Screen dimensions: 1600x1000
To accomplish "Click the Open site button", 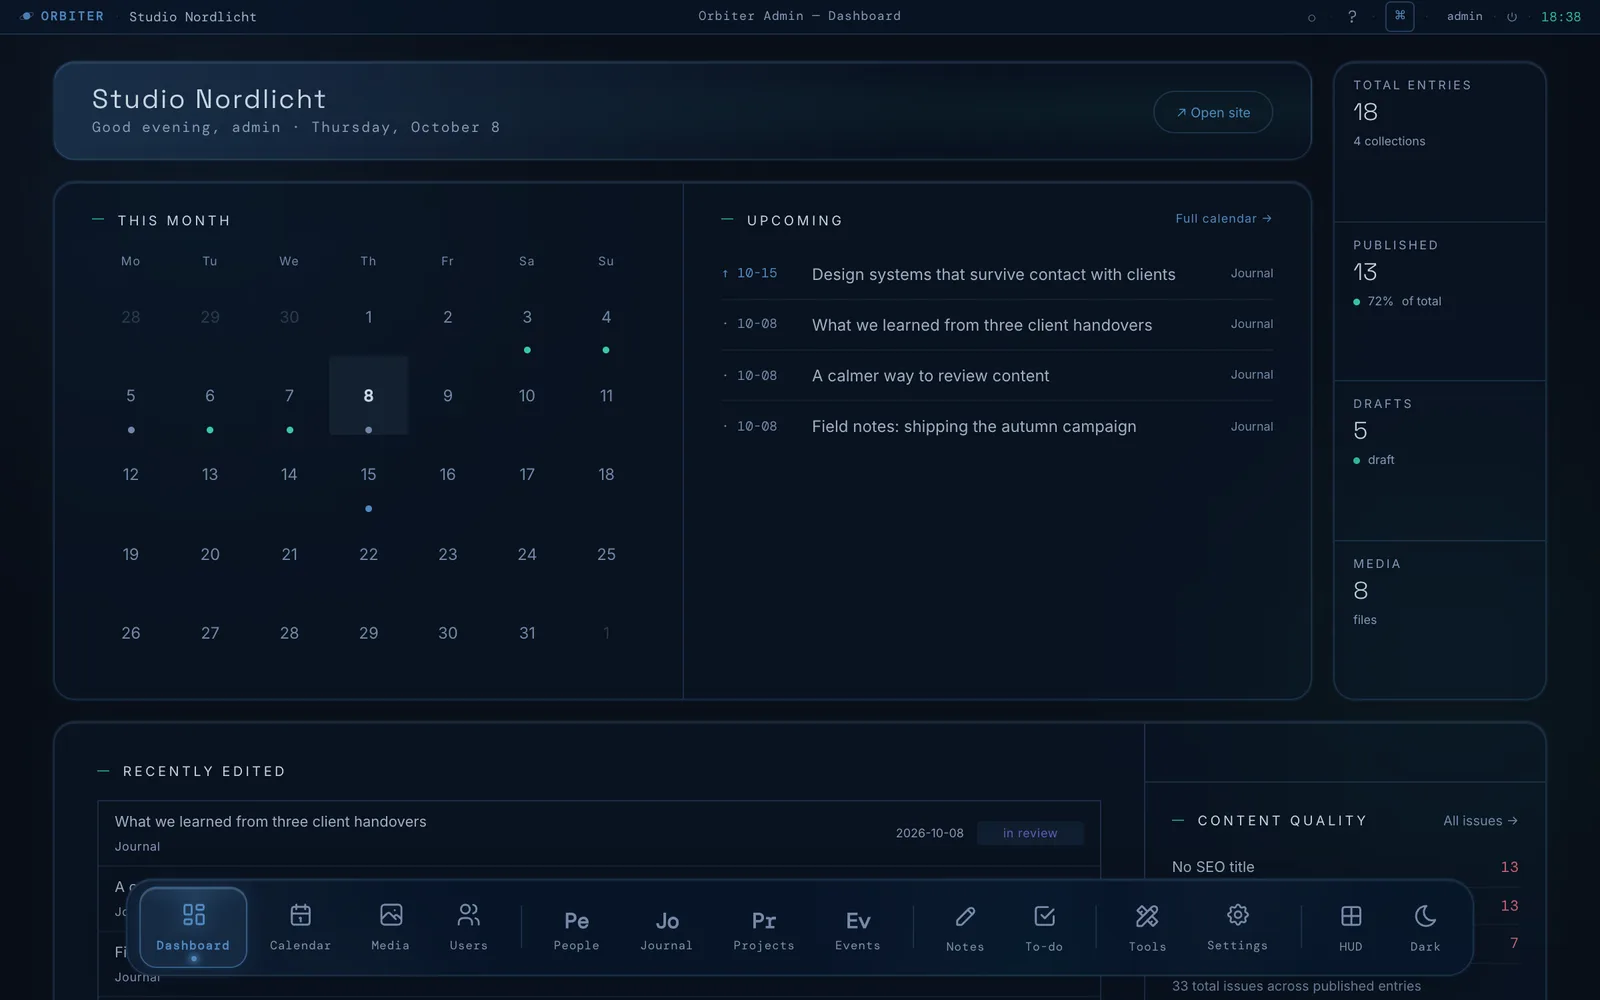I will point(1213,112).
